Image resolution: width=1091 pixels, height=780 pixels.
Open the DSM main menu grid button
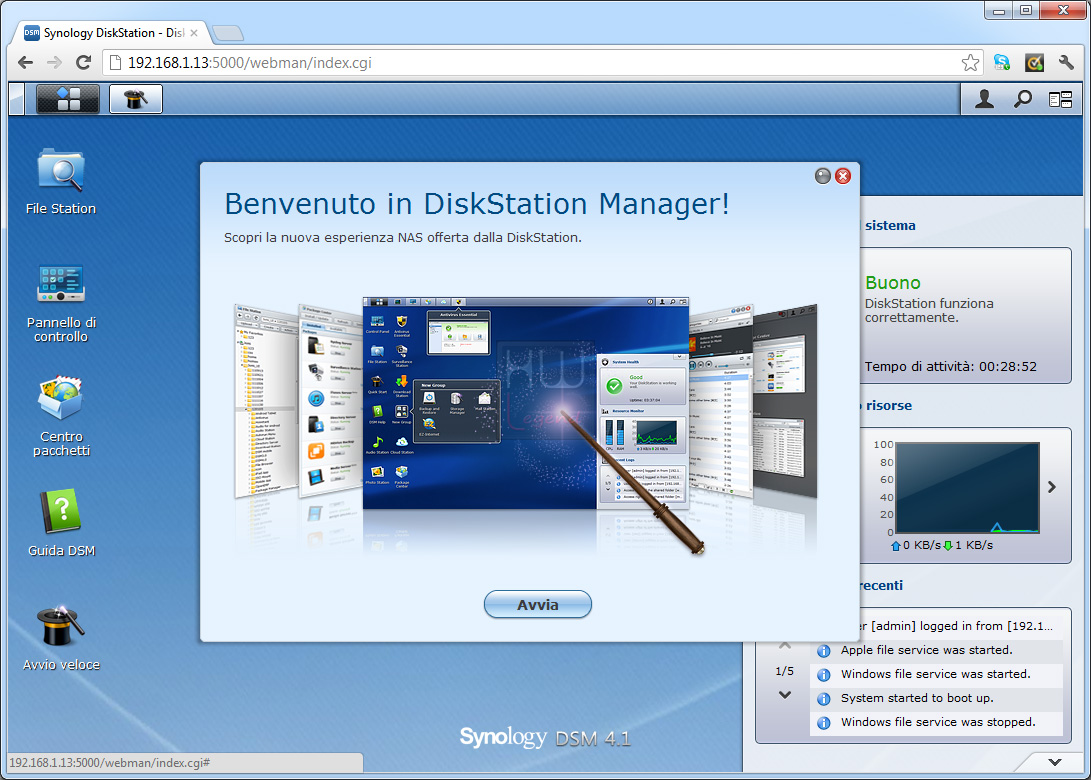pyautogui.click(x=67, y=99)
